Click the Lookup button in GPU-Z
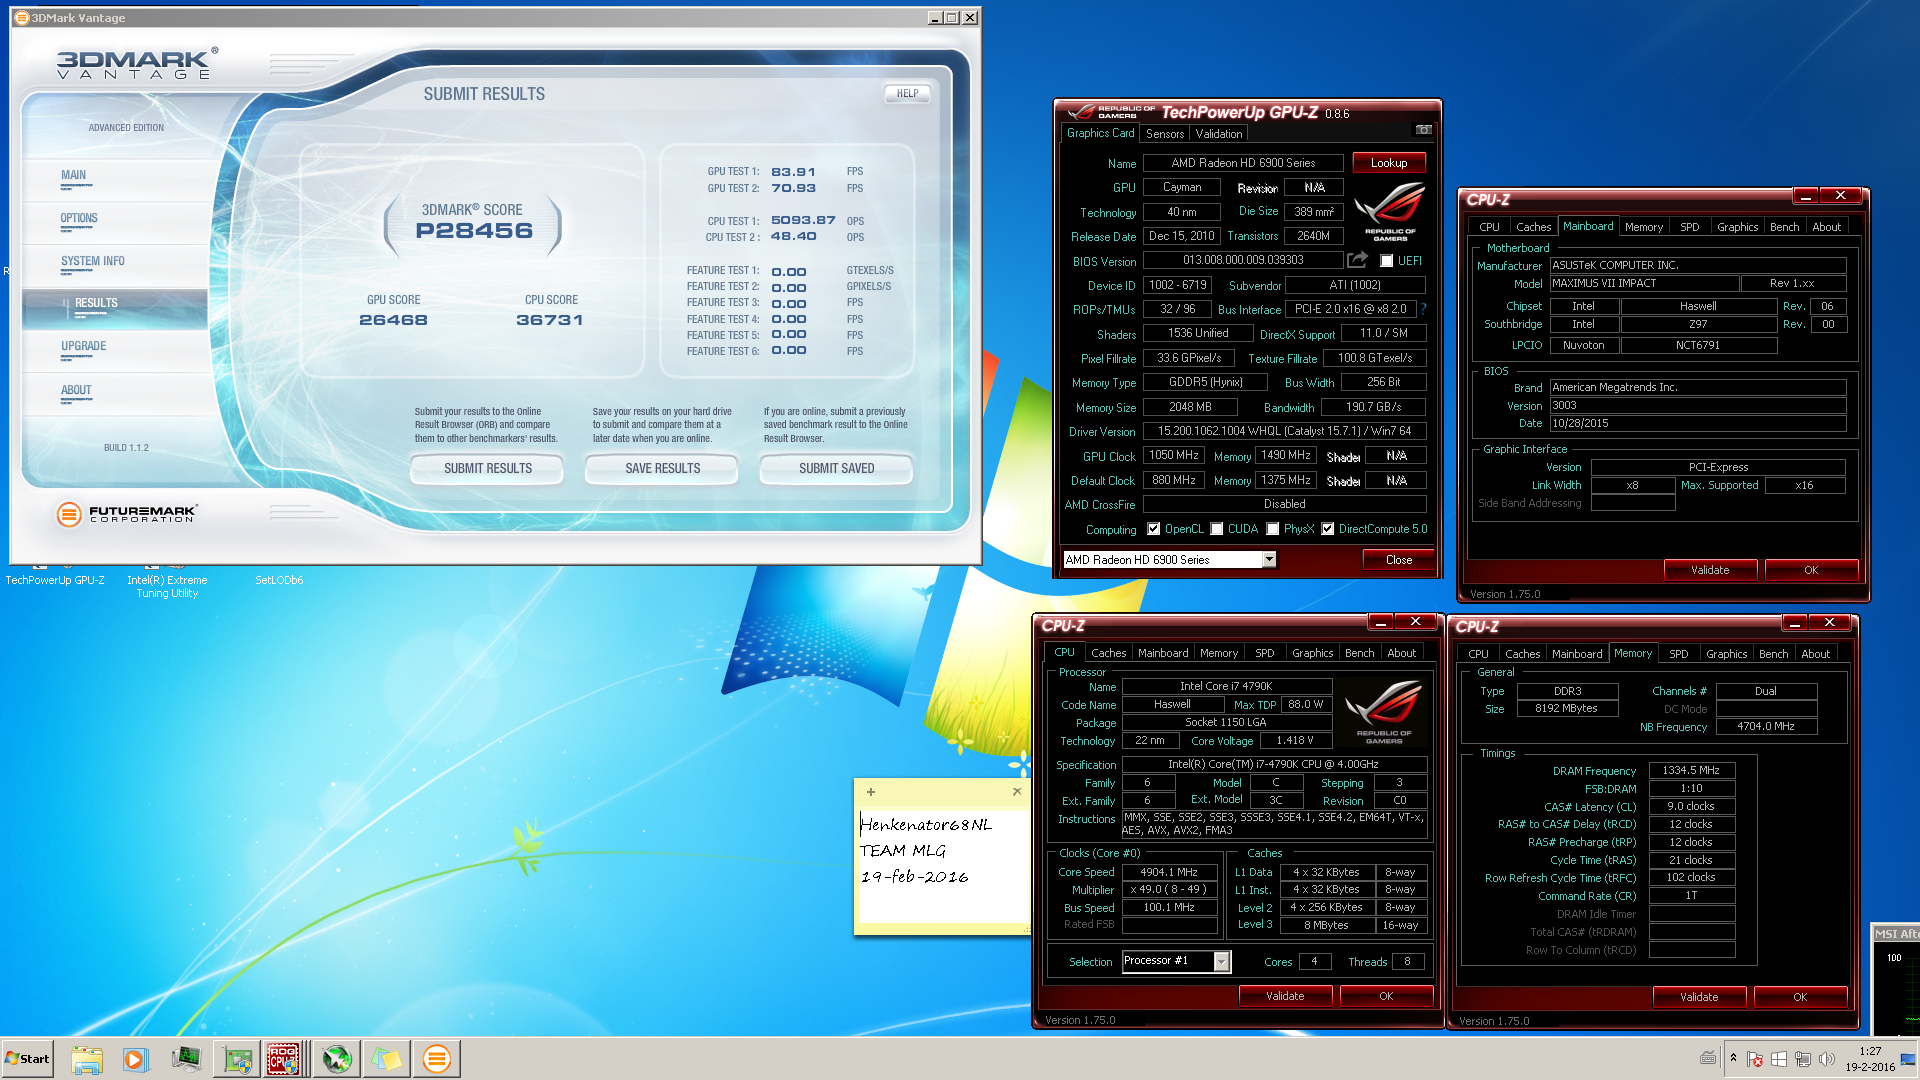Screen dimensions: 1920x1080 point(1389,163)
